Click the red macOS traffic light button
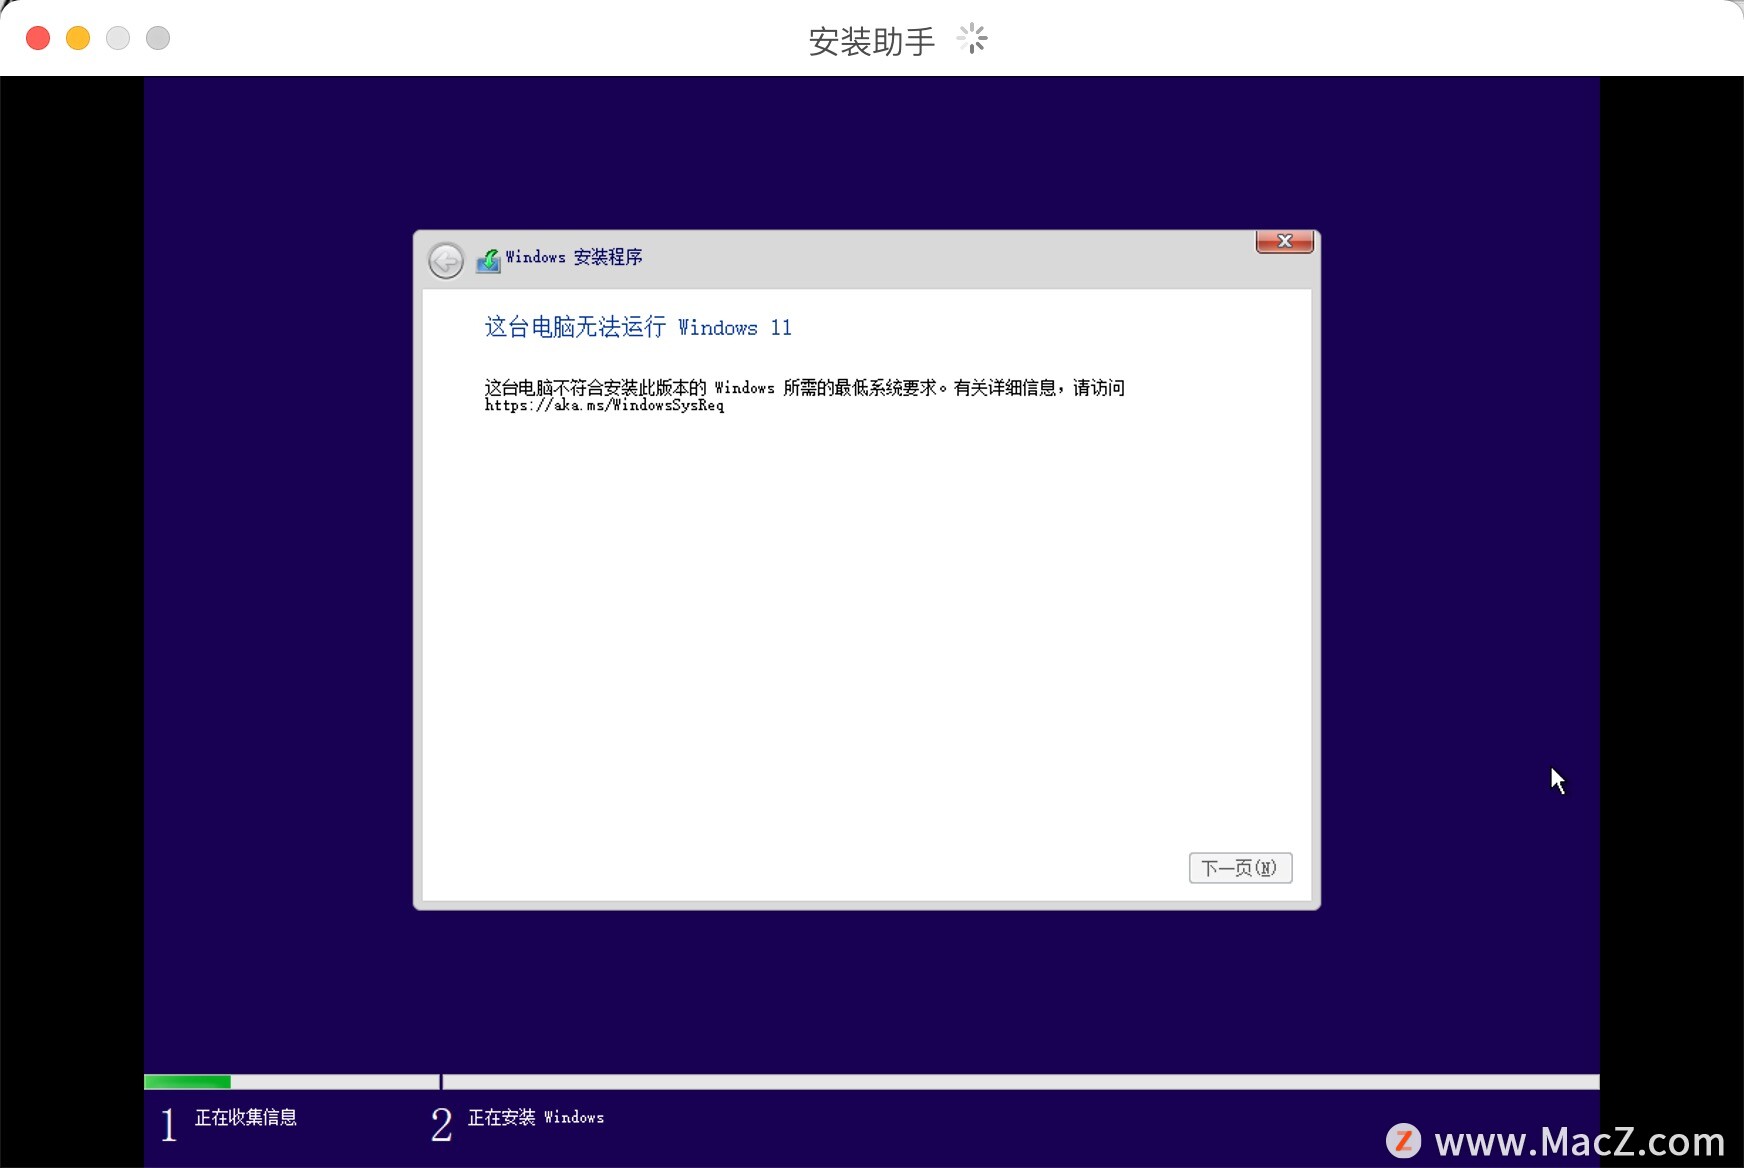The image size is (1744, 1168). tap(37, 37)
